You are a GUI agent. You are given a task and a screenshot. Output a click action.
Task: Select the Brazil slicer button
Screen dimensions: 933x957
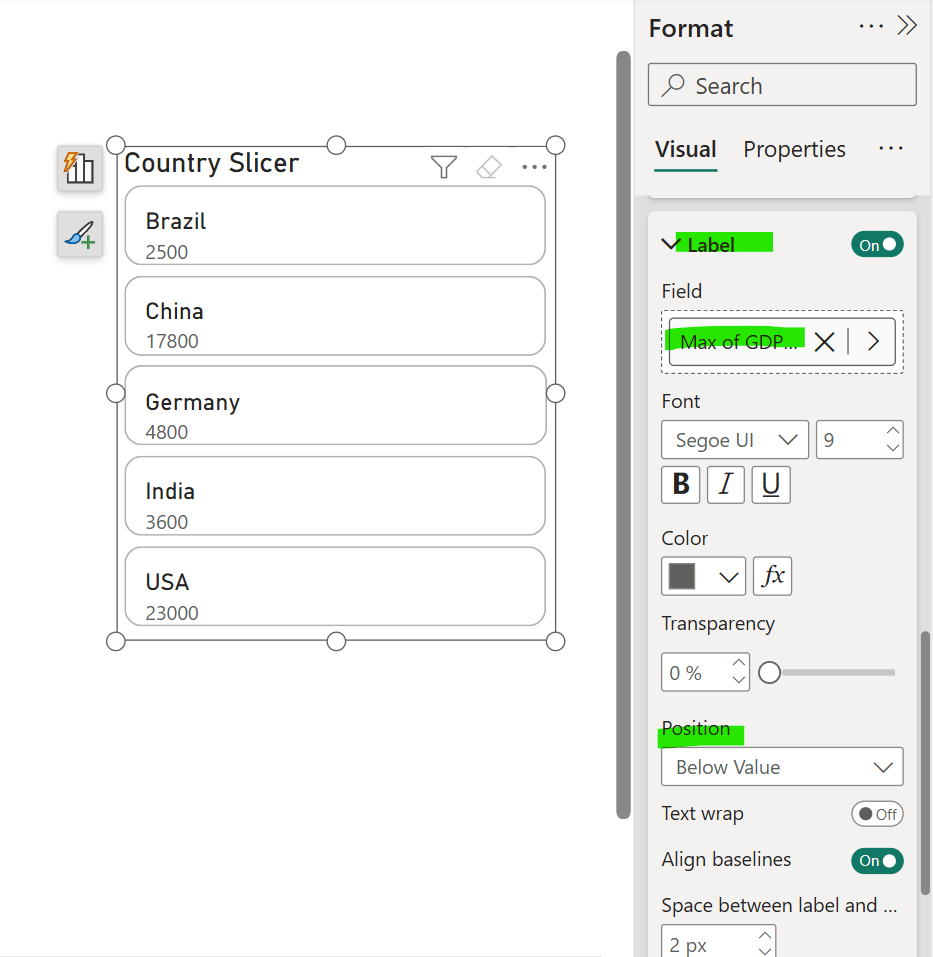tap(335, 225)
